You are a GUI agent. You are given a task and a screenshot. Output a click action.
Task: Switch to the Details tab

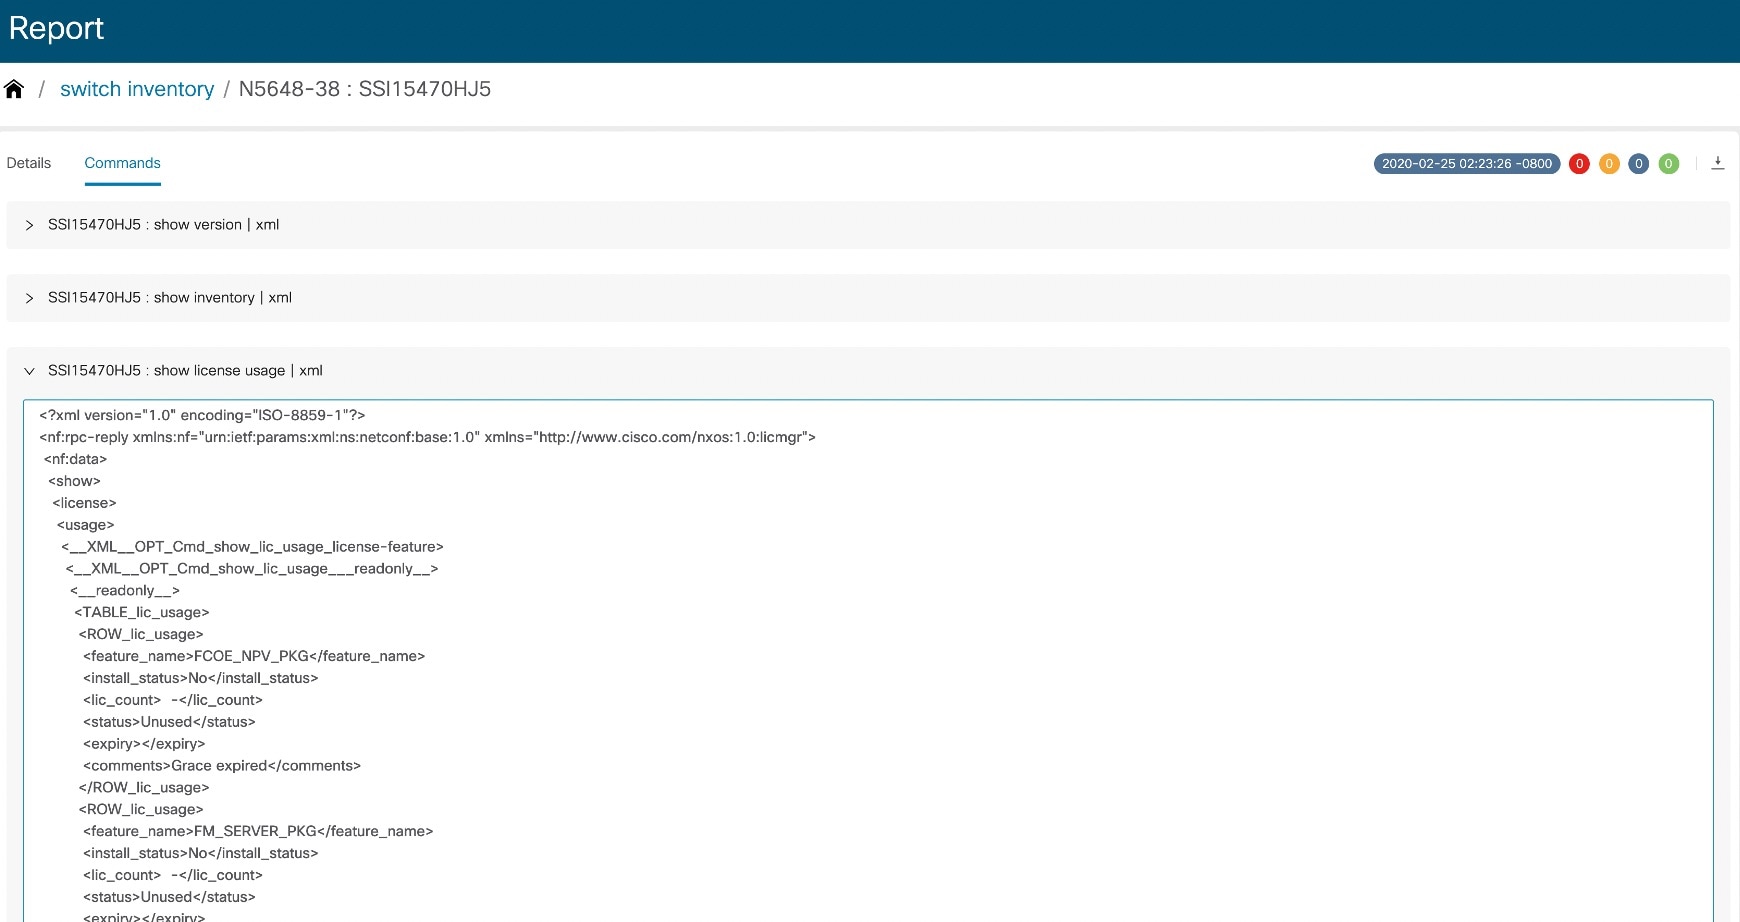(28, 163)
